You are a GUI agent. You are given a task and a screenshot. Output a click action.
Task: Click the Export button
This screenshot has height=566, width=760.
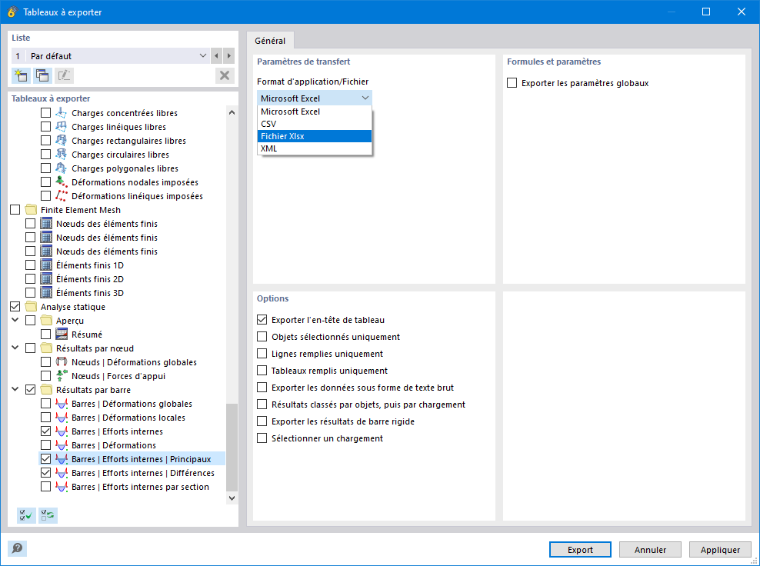click(580, 550)
